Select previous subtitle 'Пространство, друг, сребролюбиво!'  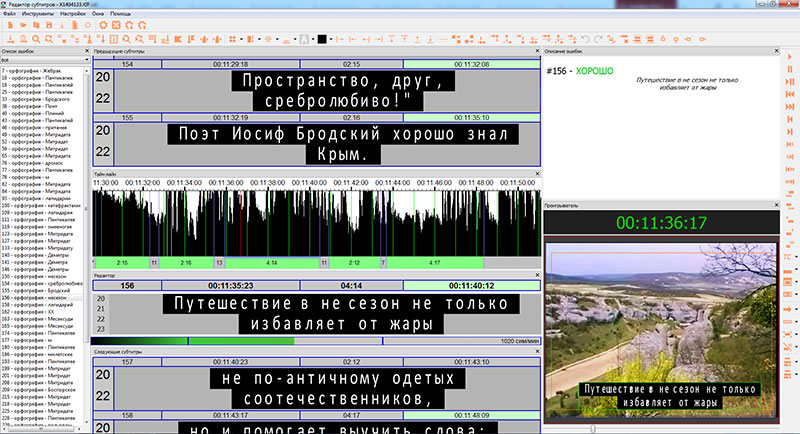pyautogui.click(x=343, y=91)
